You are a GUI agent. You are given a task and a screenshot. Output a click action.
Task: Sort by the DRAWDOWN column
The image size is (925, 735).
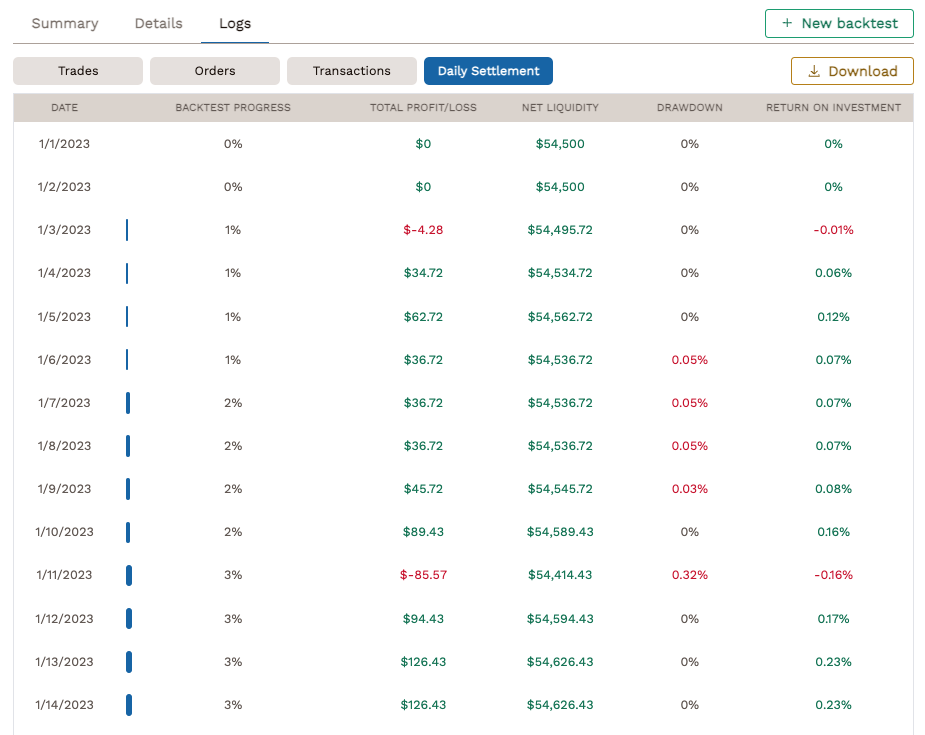pos(688,107)
